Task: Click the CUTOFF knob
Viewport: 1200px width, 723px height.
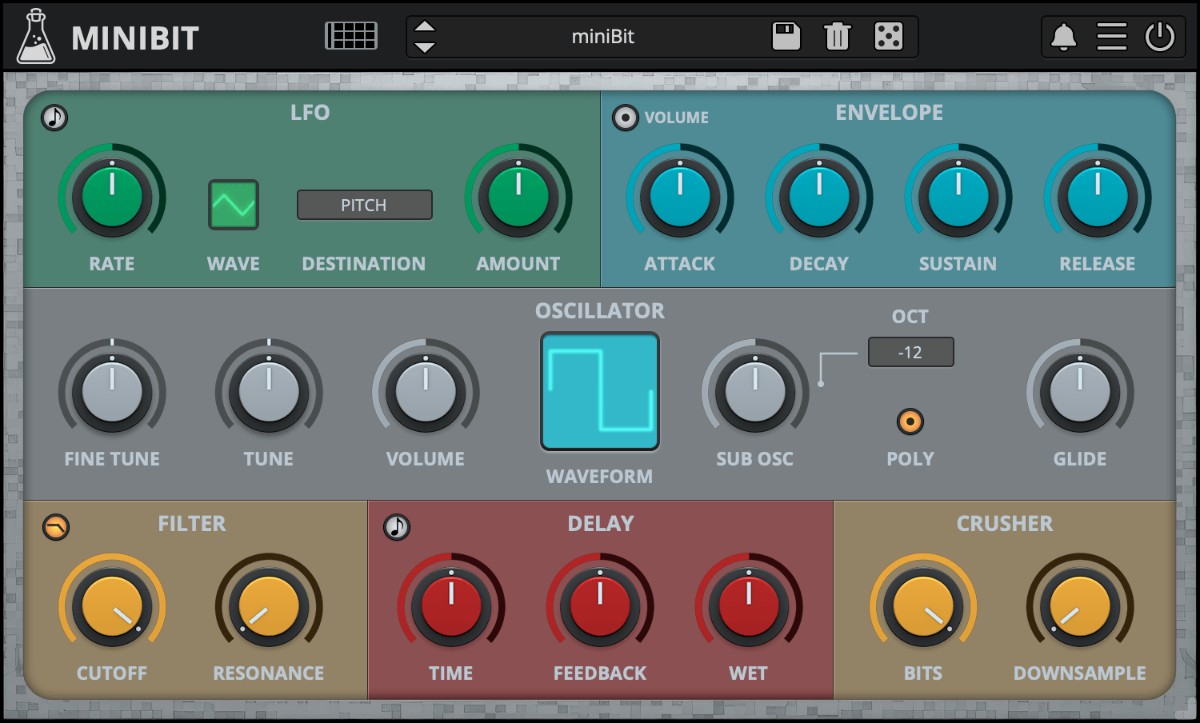Action: (x=112, y=605)
